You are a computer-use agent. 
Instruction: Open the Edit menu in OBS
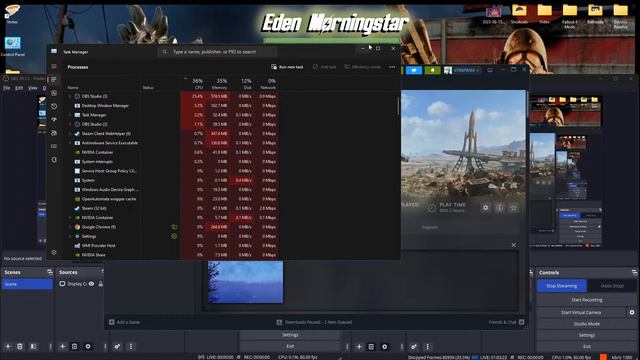pyautogui.click(x=19, y=88)
